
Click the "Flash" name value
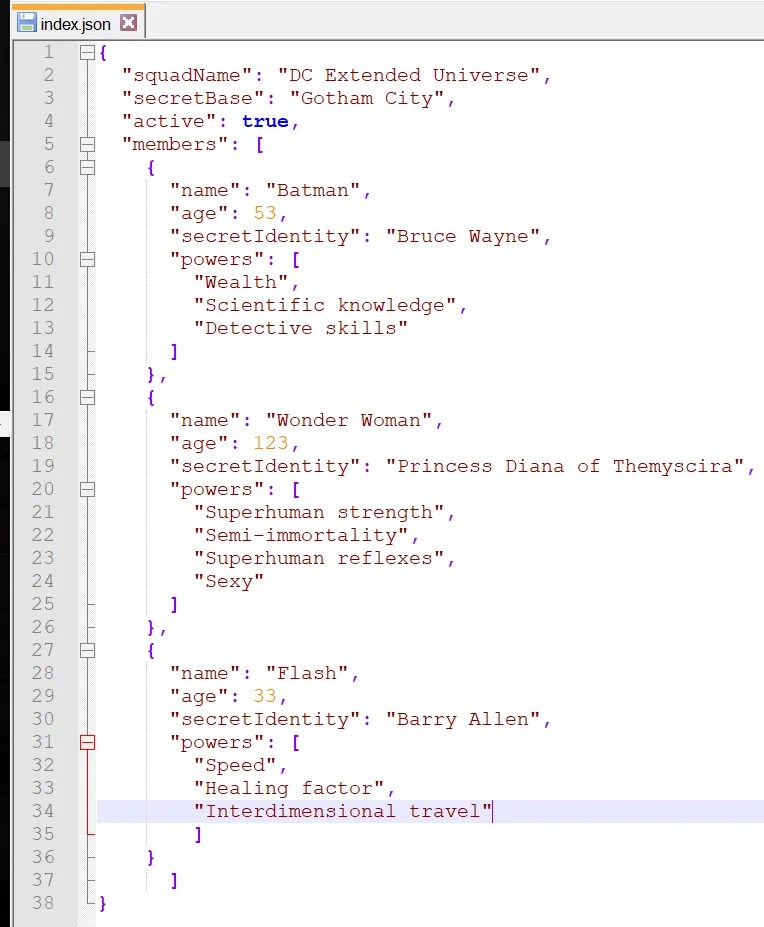pos(307,673)
